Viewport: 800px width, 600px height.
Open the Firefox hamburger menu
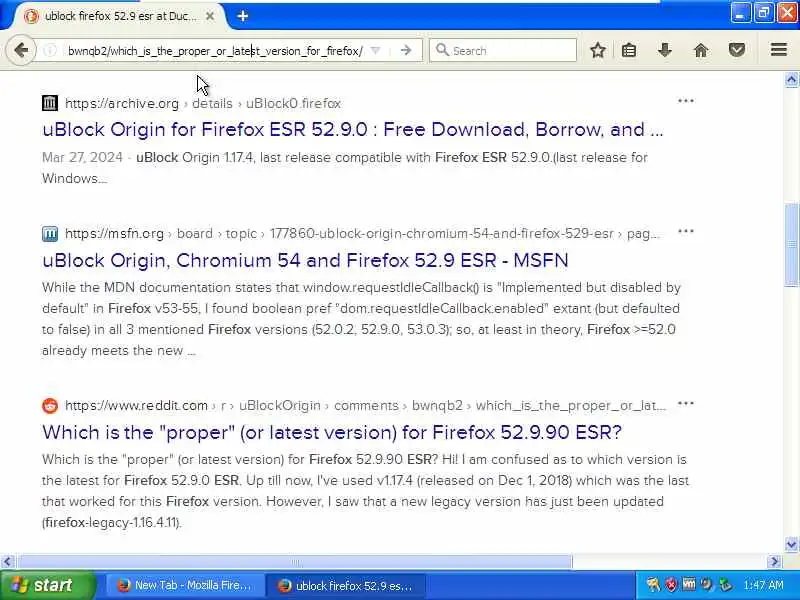pyautogui.click(x=779, y=49)
